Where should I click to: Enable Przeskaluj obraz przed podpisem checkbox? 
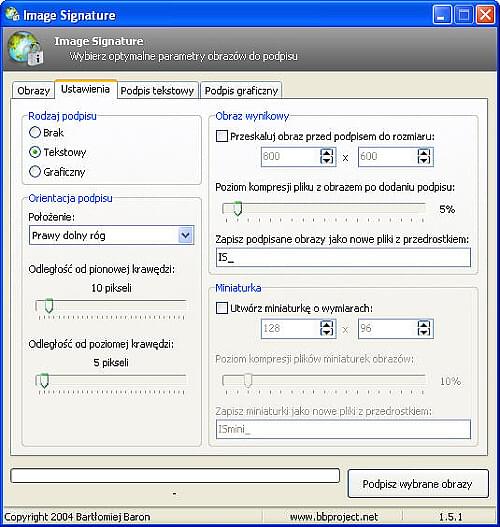(222, 136)
